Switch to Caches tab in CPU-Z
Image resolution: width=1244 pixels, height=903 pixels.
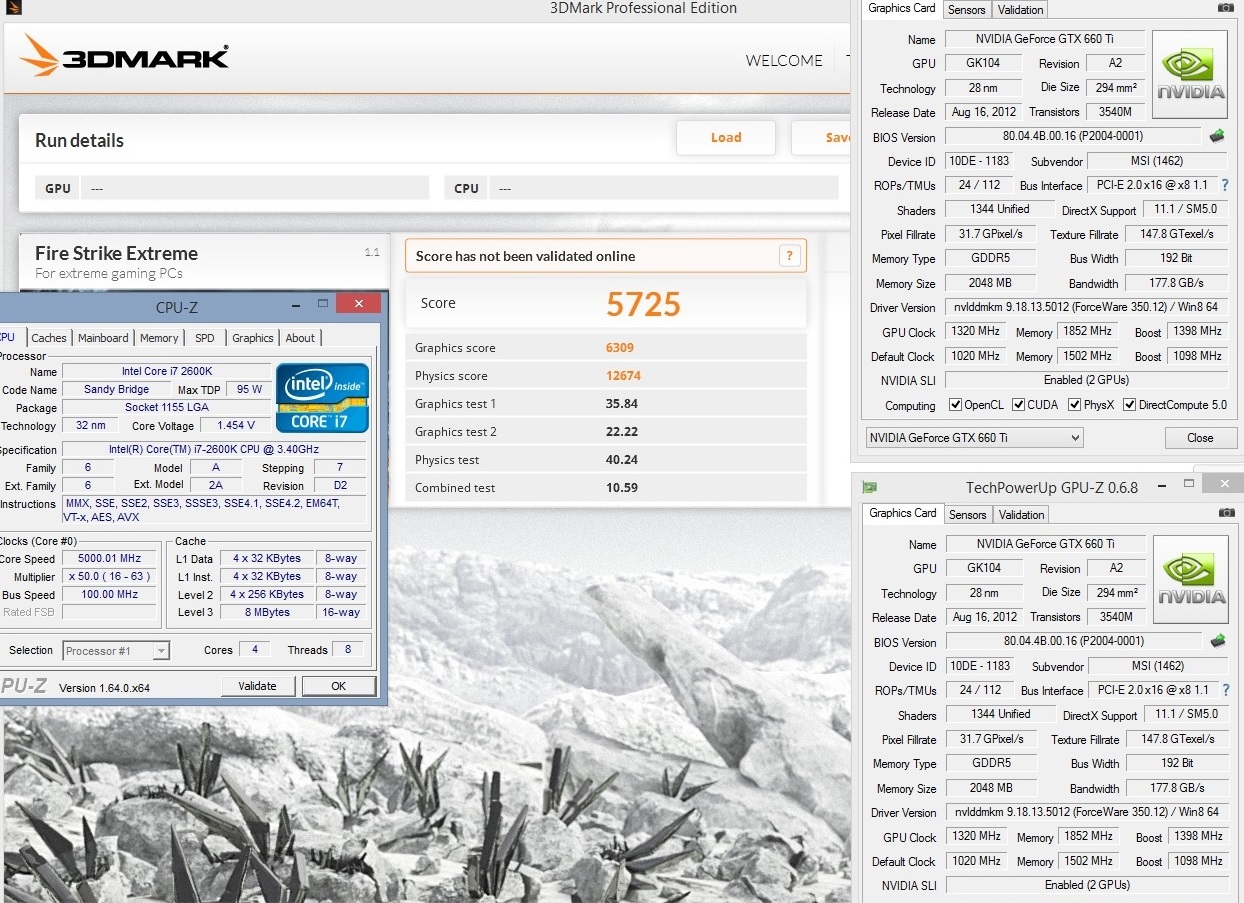[x=49, y=338]
